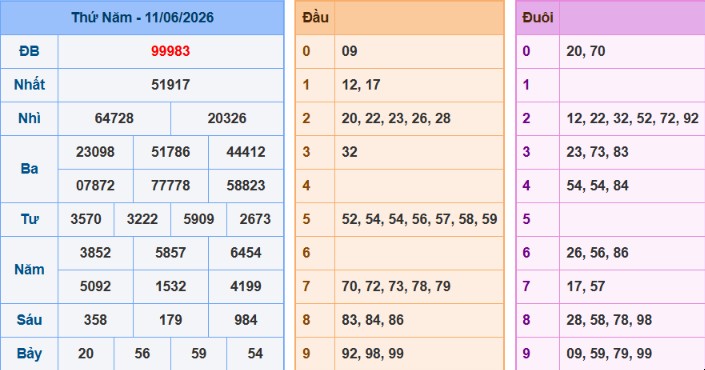This screenshot has height=370, width=705.
Task: Select Đầu 1 values 12, 17
Action: tap(361, 85)
